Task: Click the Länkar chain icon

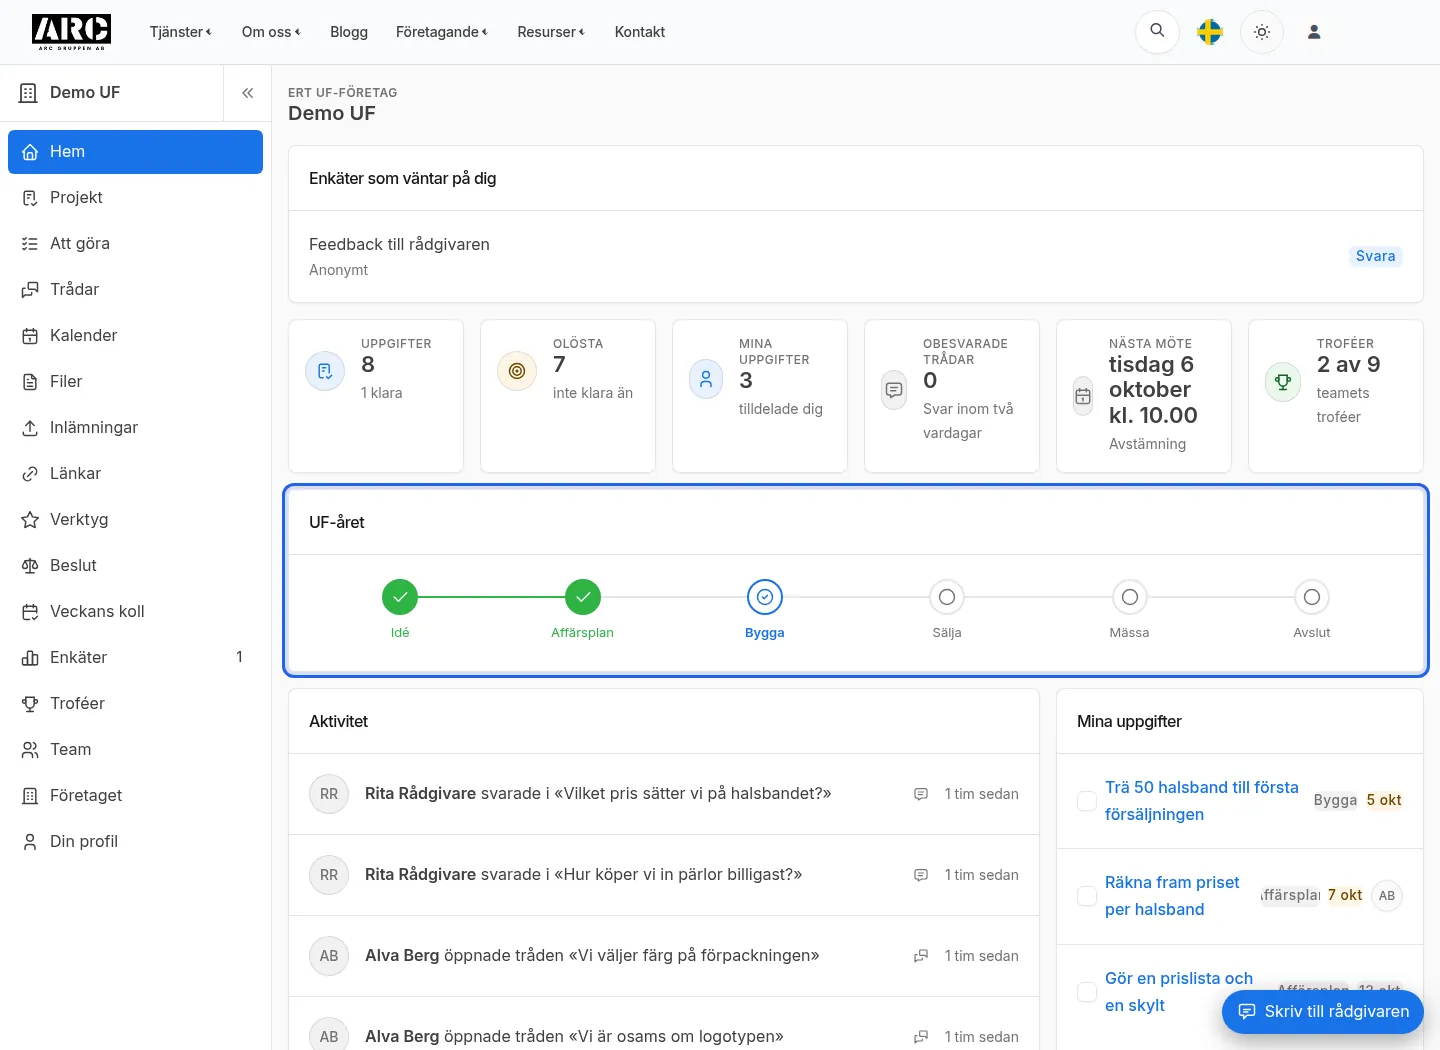Action: point(30,474)
